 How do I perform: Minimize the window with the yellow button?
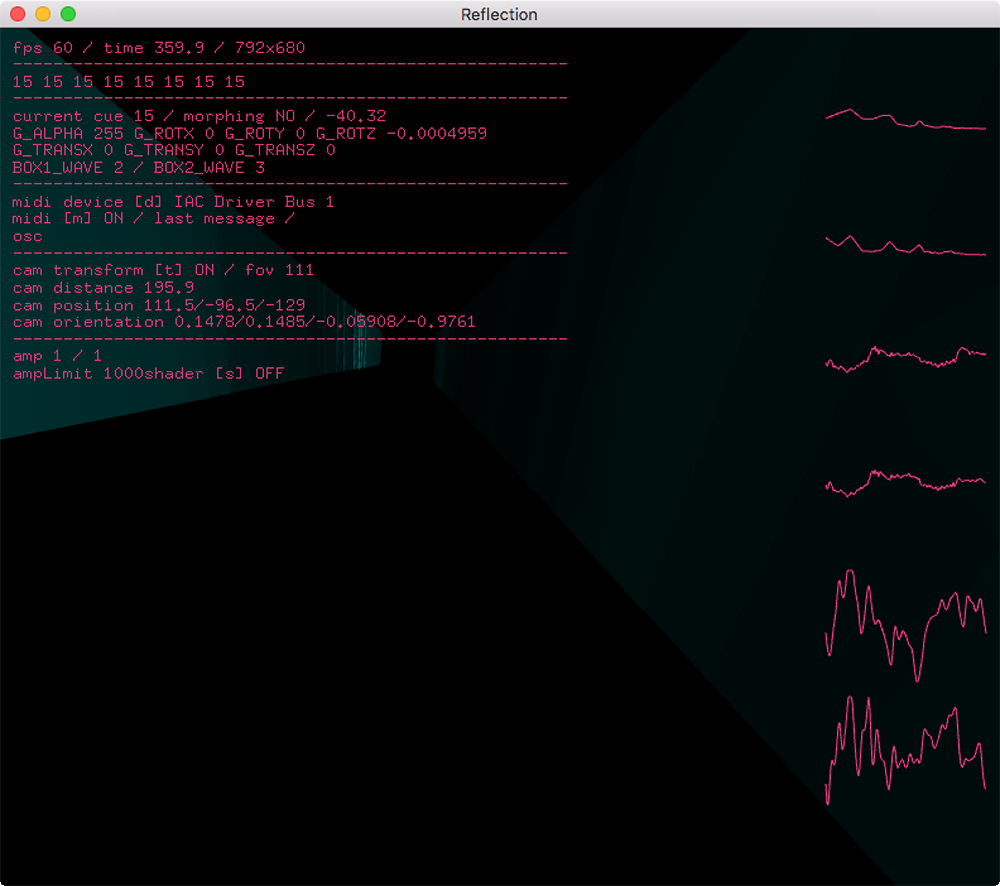point(43,14)
